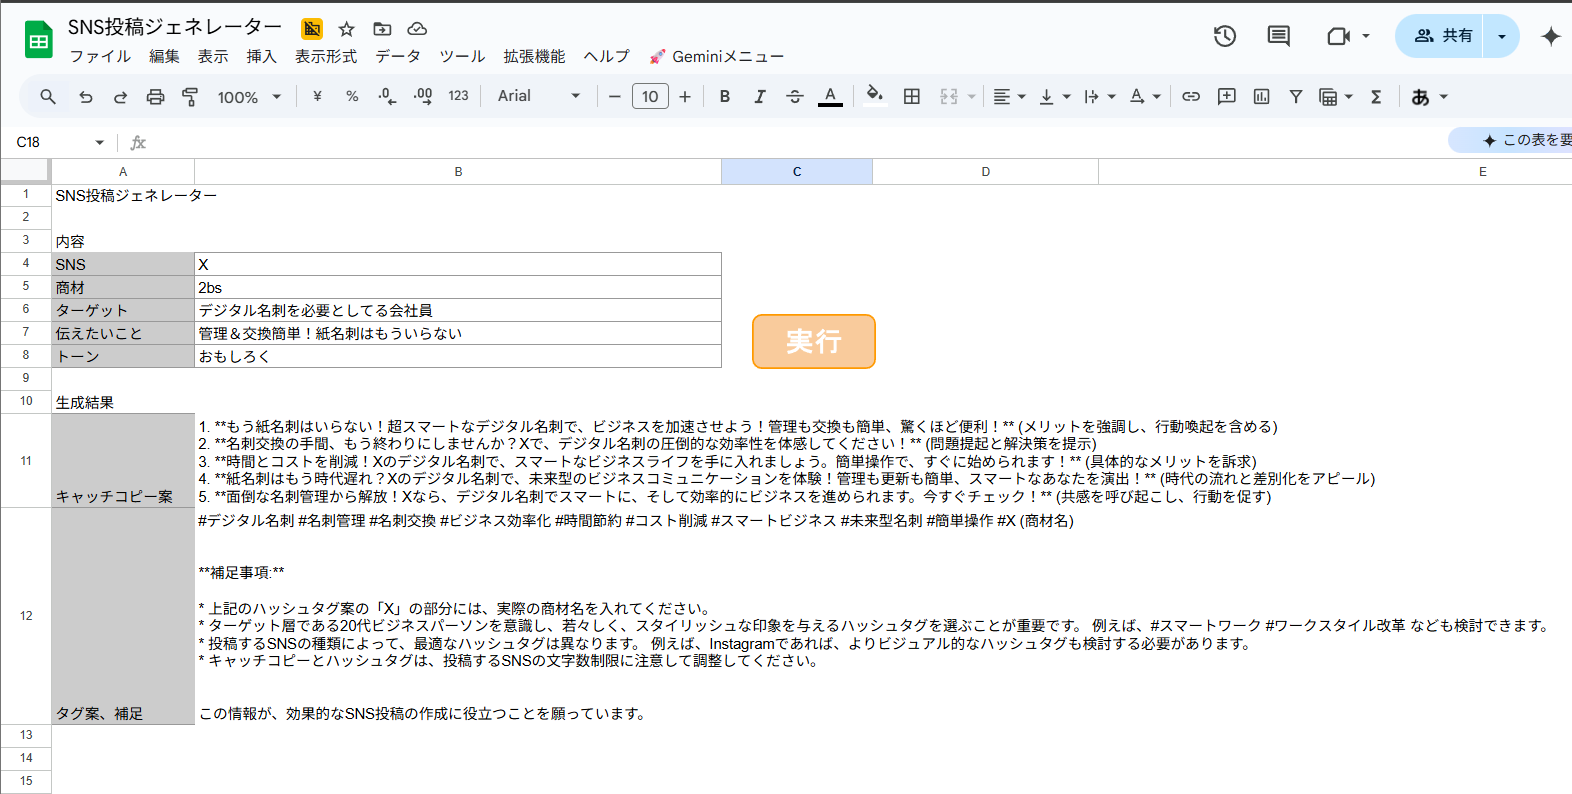The height and width of the screenshot is (794, 1572).
Task: Open the search menus magnifier icon
Action: click(47, 97)
